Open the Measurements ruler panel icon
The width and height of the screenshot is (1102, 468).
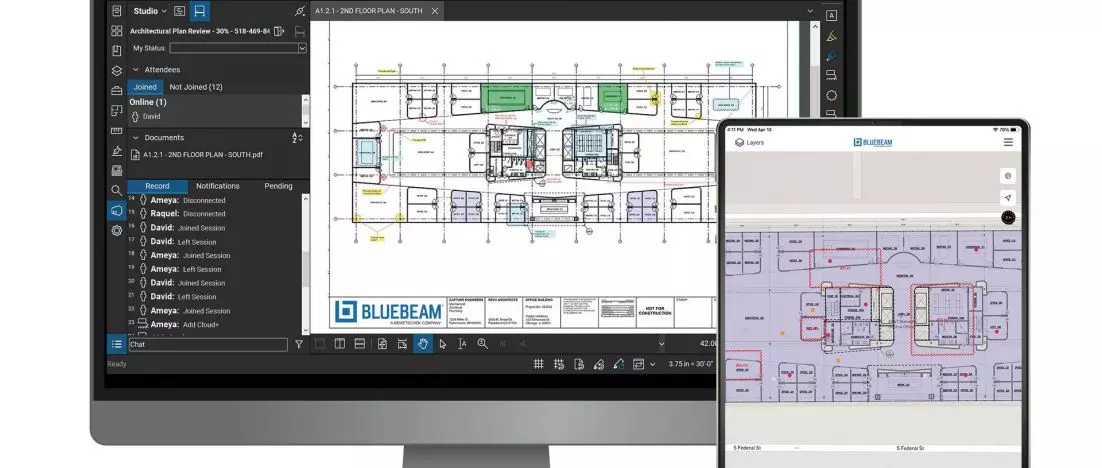(x=117, y=131)
